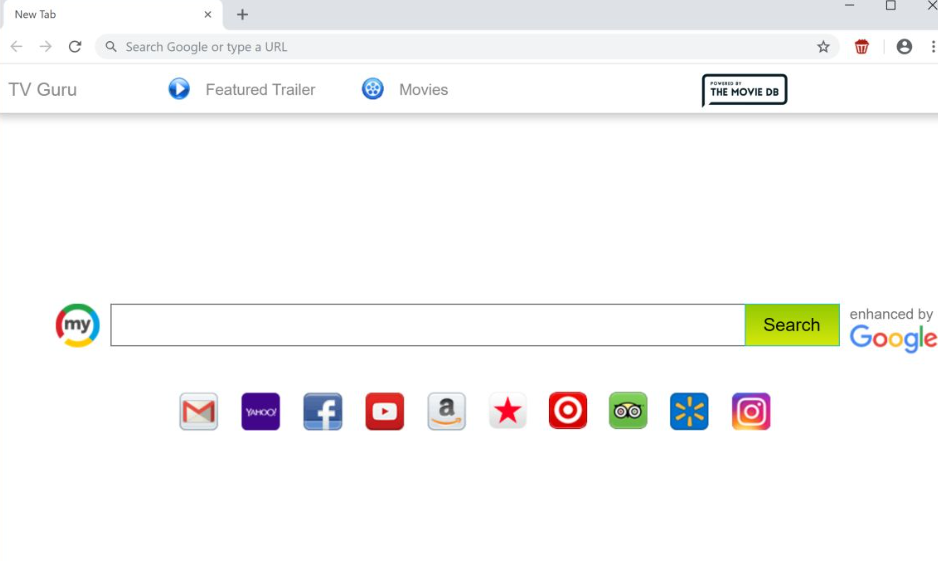Open the Walmart spark shortcut
938x561 pixels.
689,411
